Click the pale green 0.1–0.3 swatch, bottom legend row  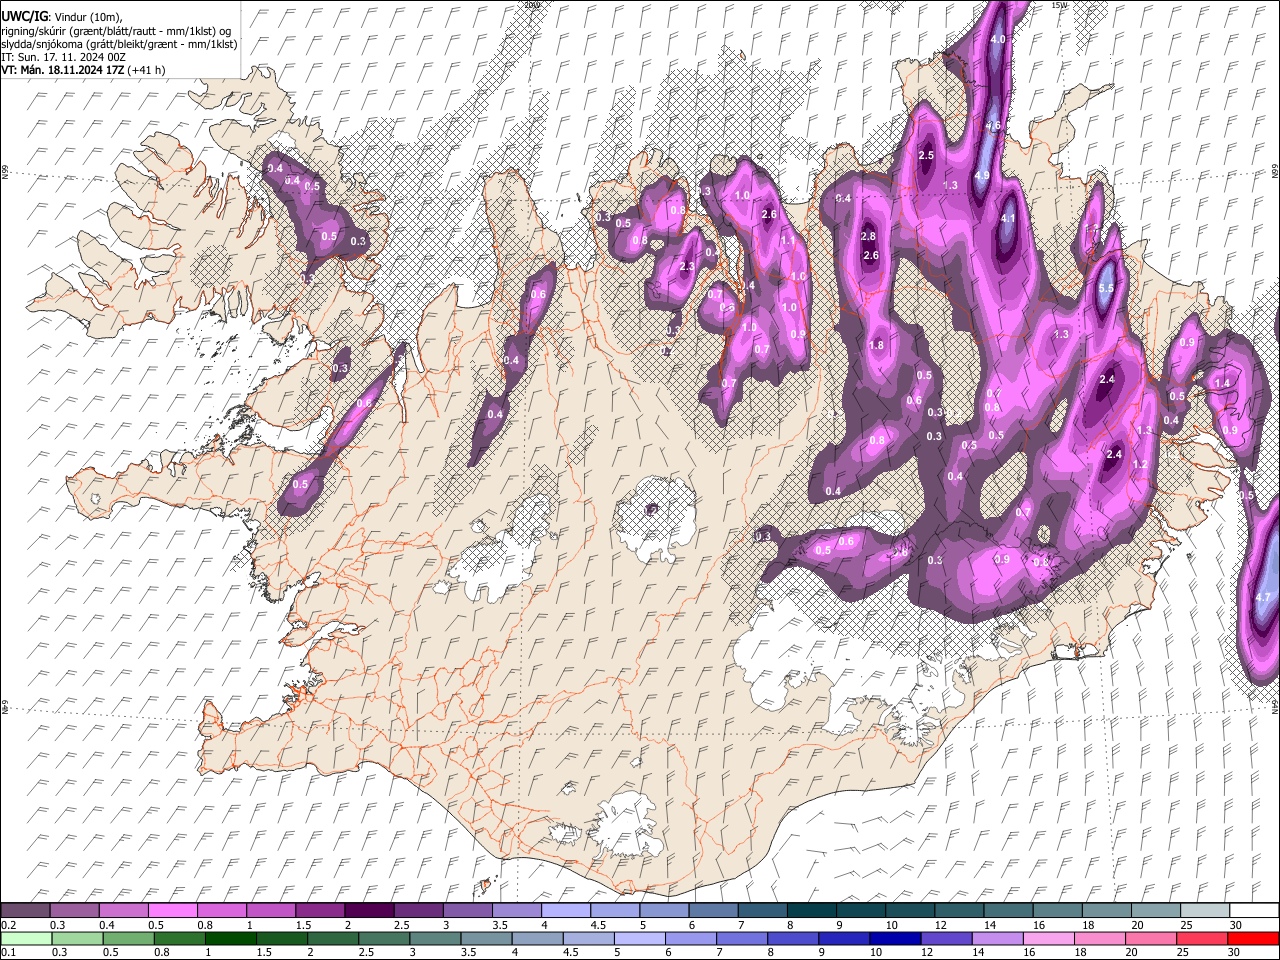coord(27,938)
